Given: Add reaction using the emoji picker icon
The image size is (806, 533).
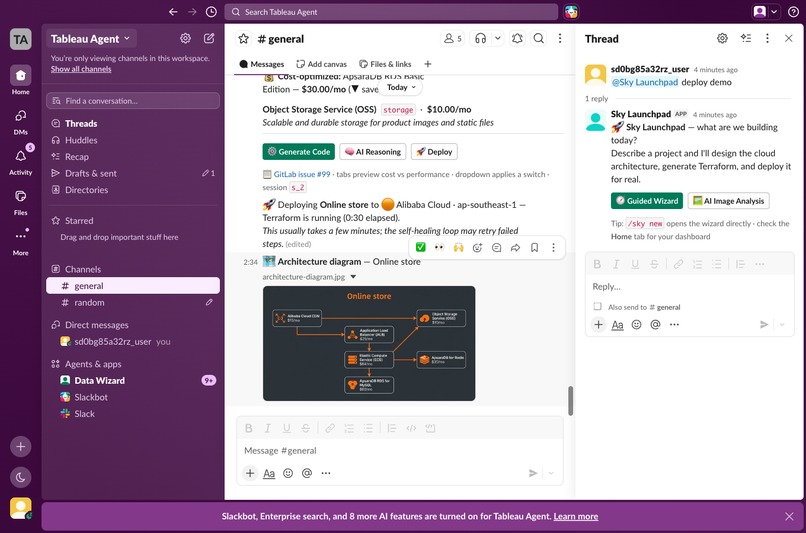Looking at the screenshot, I should point(477,247).
